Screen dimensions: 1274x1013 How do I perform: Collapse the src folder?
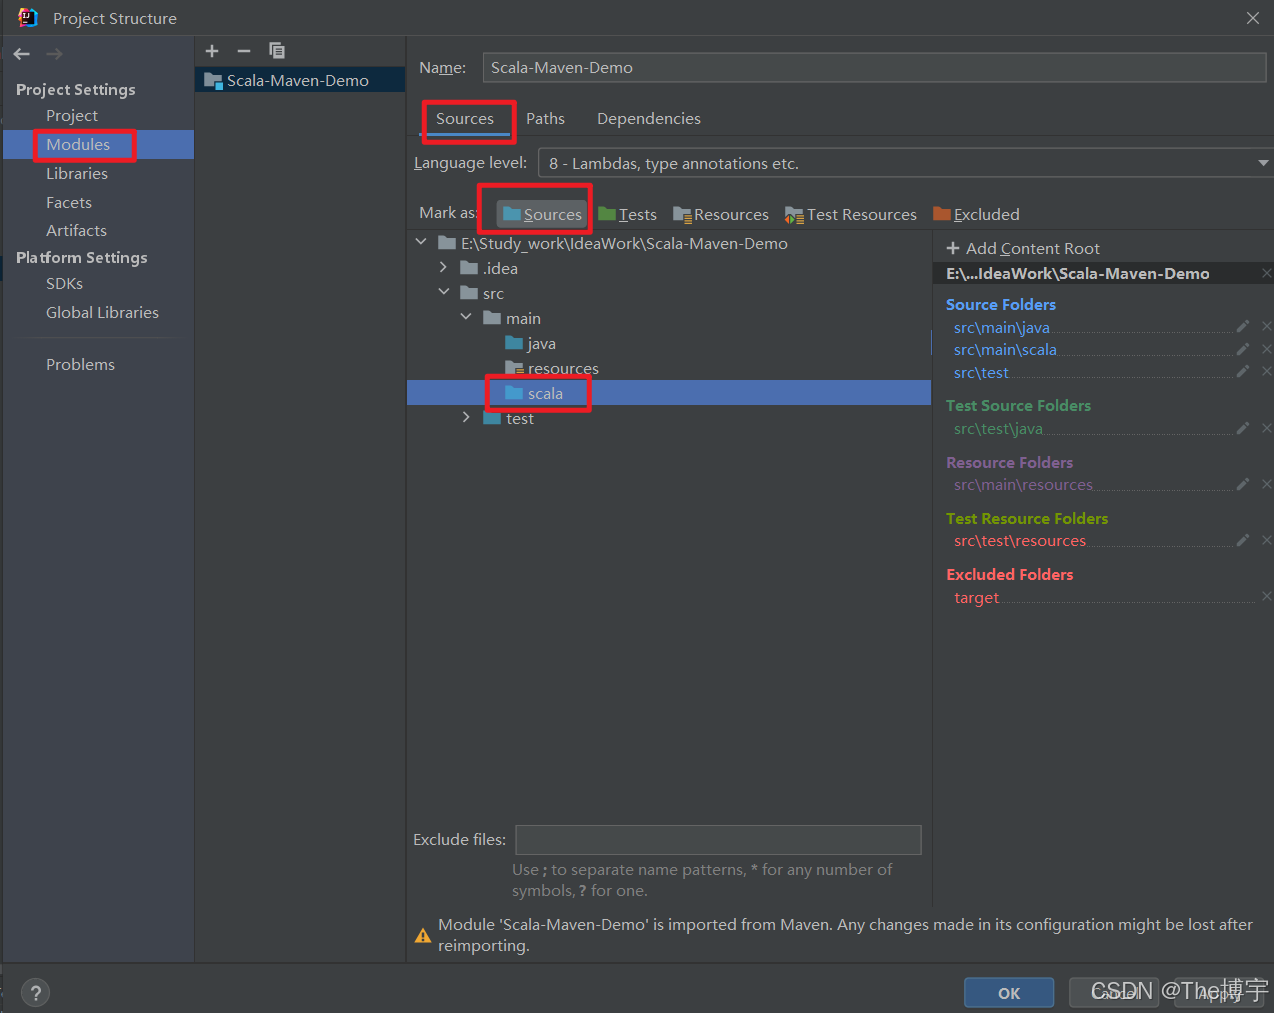443,293
